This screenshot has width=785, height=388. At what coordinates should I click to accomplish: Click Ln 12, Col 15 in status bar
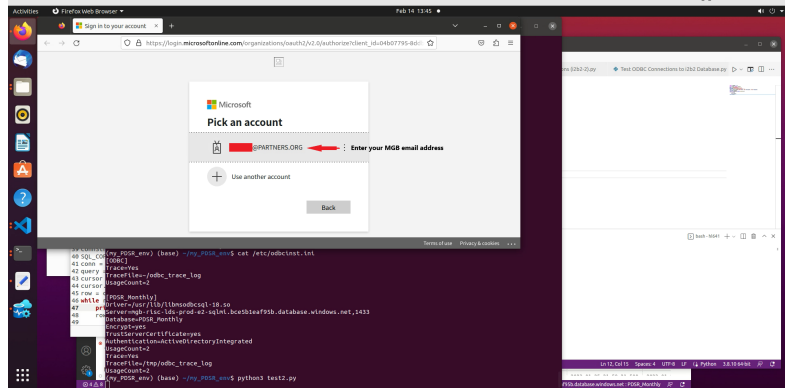coord(615,364)
